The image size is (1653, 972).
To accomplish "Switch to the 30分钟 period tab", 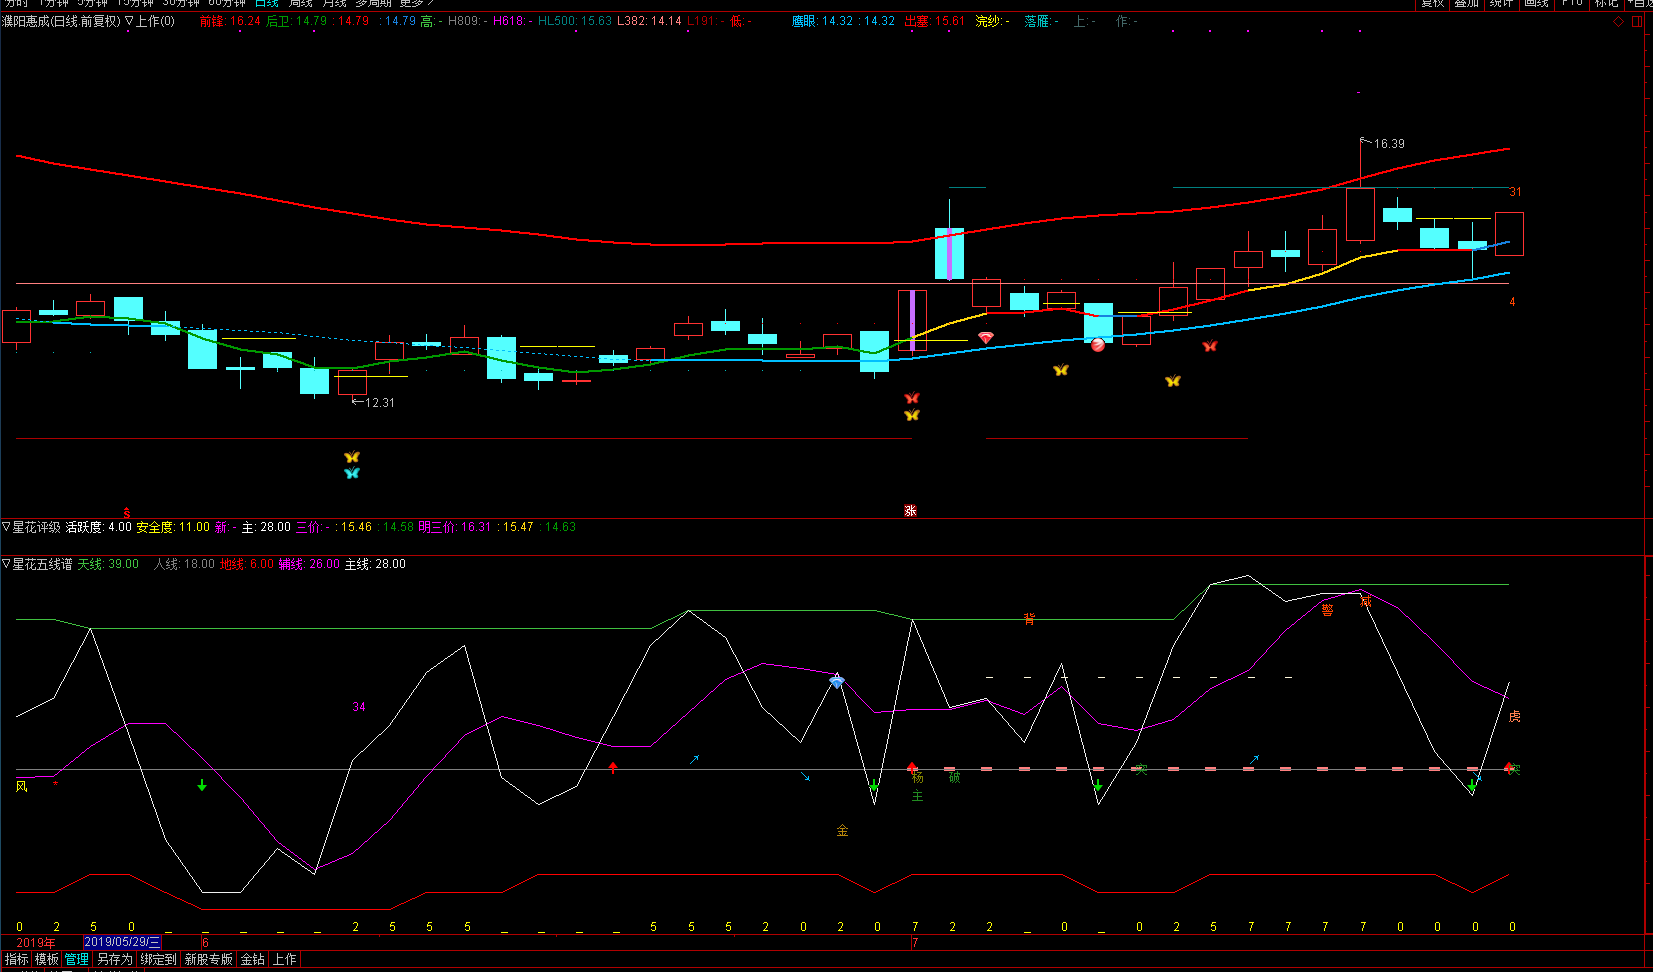I will 181,4.
